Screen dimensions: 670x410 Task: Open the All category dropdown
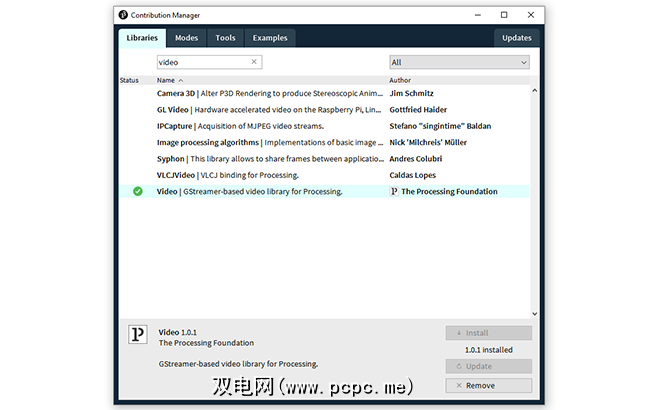(x=459, y=62)
